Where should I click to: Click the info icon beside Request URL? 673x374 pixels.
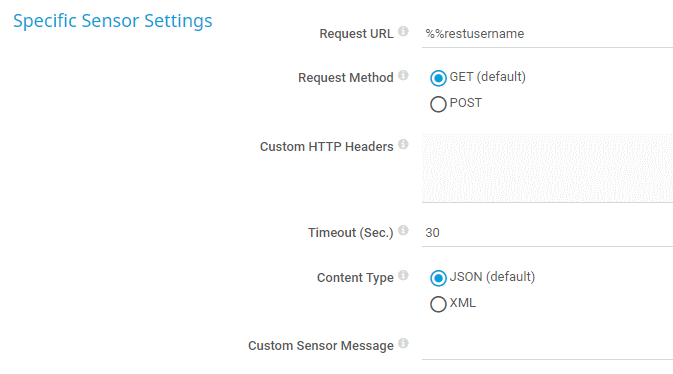pos(403,31)
